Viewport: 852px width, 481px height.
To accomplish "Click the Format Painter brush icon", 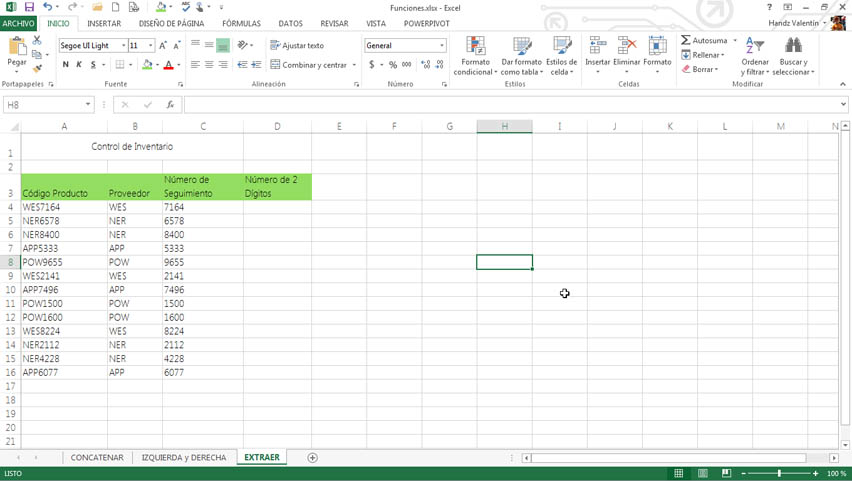I will coord(37,68).
